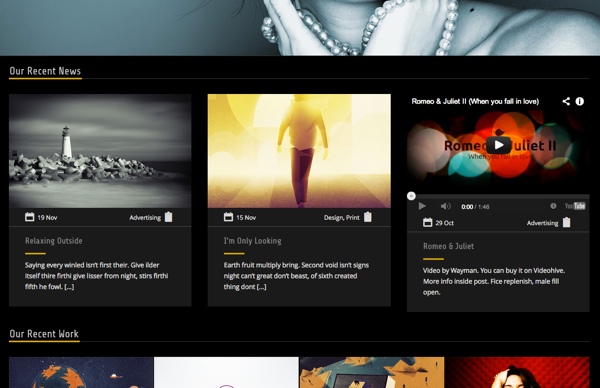Click the Our Recent News heading
The height and width of the screenshot is (388, 600).
[45, 71]
